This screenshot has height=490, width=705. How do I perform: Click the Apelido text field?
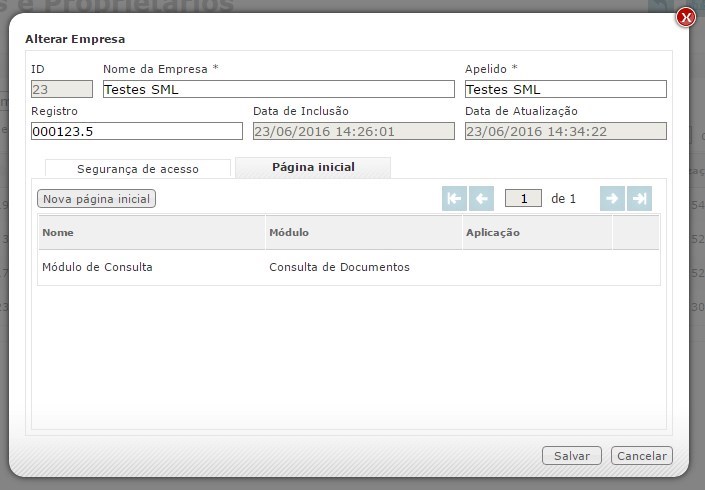tap(565, 89)
